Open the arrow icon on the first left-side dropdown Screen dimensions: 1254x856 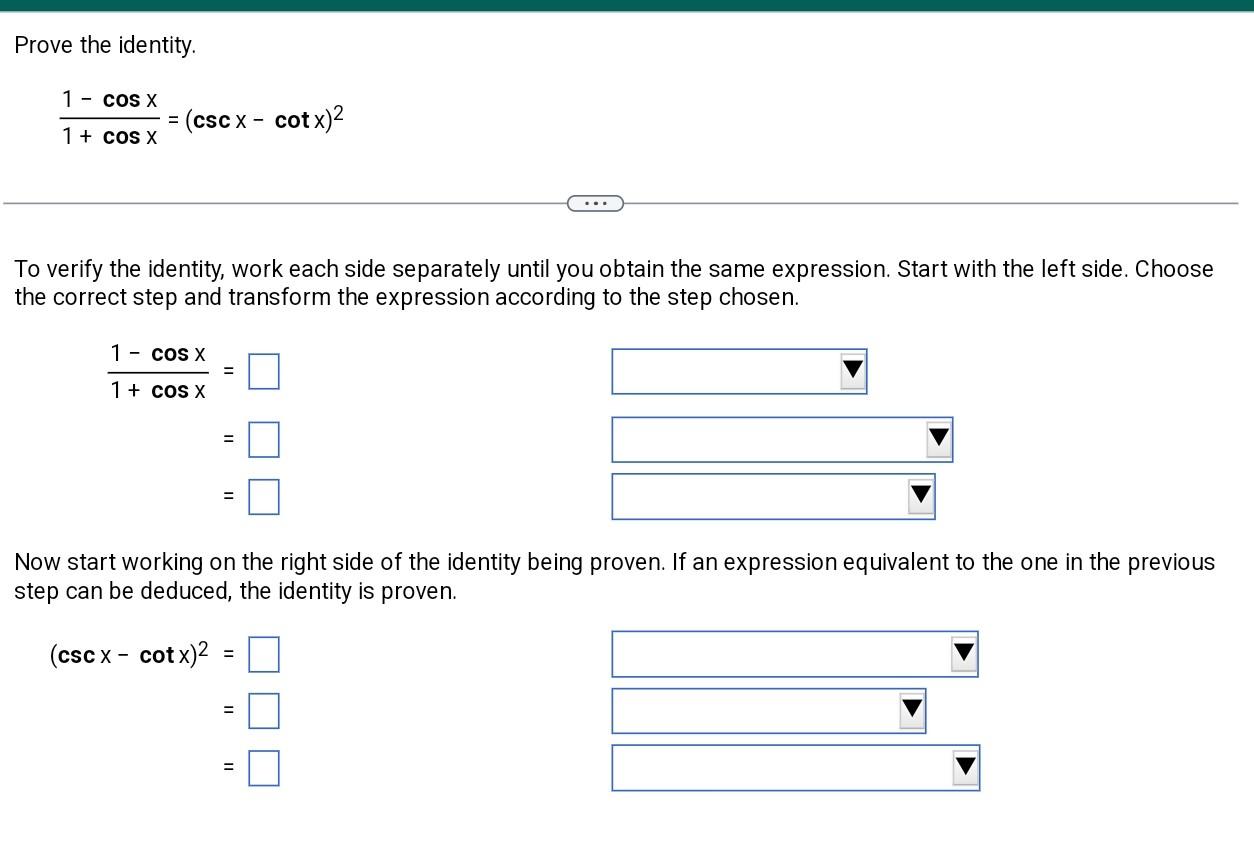pyautogui.click(x=852, y=371)
